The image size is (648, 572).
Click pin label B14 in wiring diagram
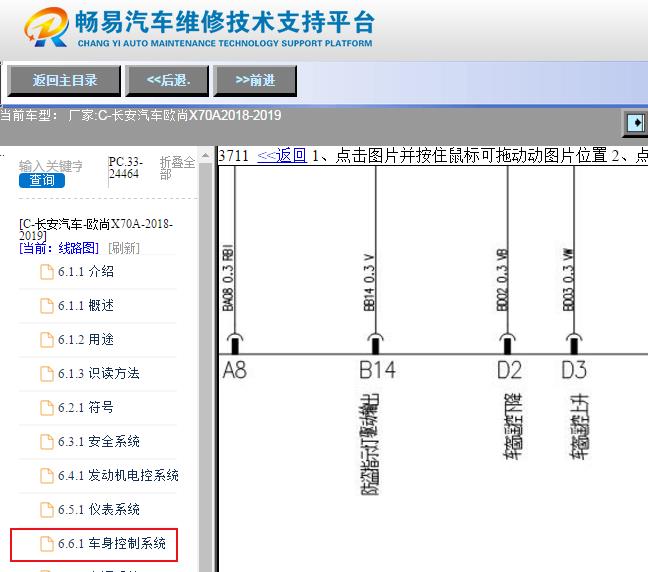tap(377, 370)
